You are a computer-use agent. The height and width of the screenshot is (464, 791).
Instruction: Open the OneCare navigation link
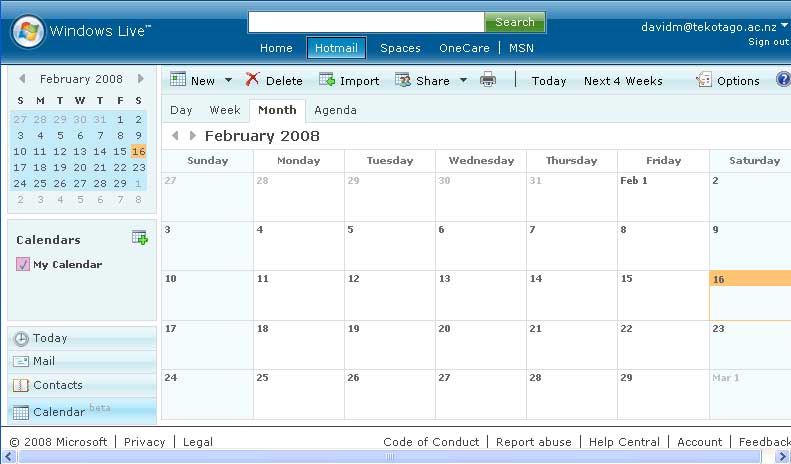pyautogui.click(x=464, y=48)
